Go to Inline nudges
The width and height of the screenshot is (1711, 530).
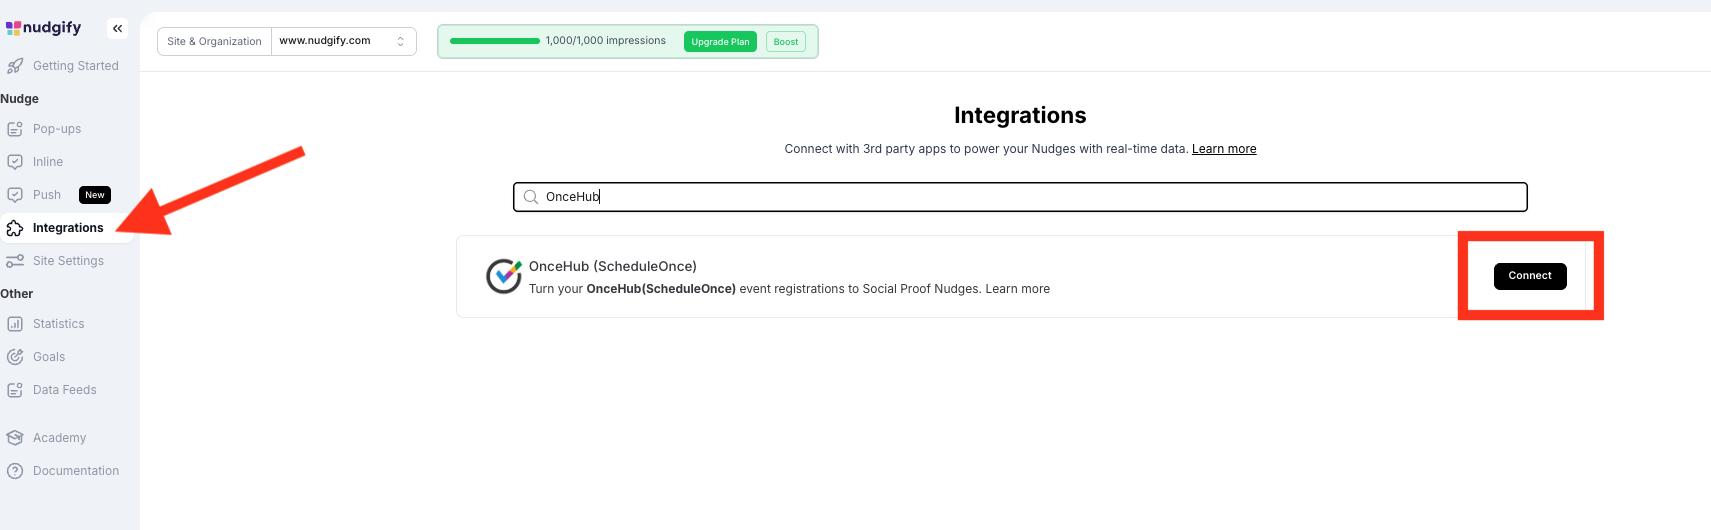[48, 162]
